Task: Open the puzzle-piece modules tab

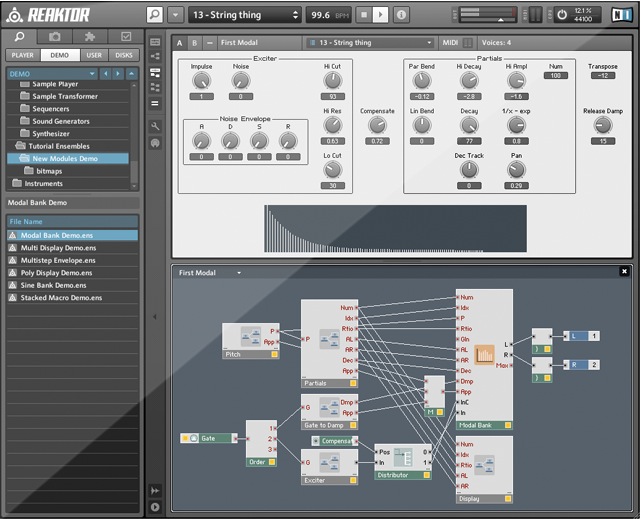Action: pos(90,37)
